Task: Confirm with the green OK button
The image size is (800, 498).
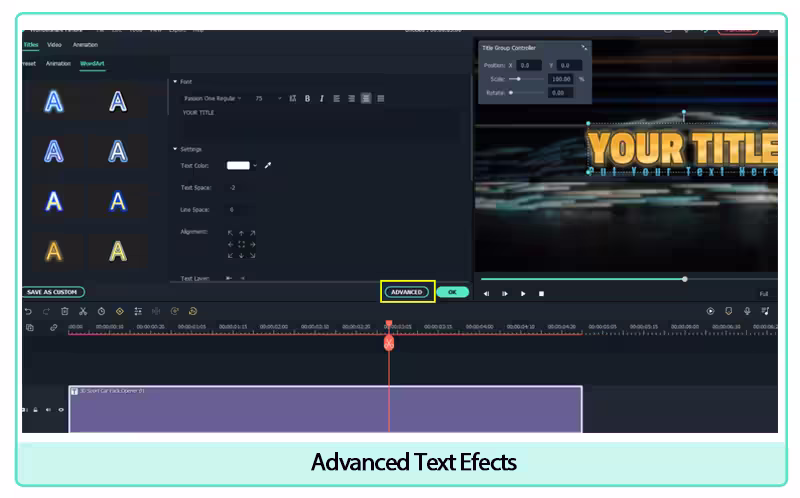Action: click(453, 292)
